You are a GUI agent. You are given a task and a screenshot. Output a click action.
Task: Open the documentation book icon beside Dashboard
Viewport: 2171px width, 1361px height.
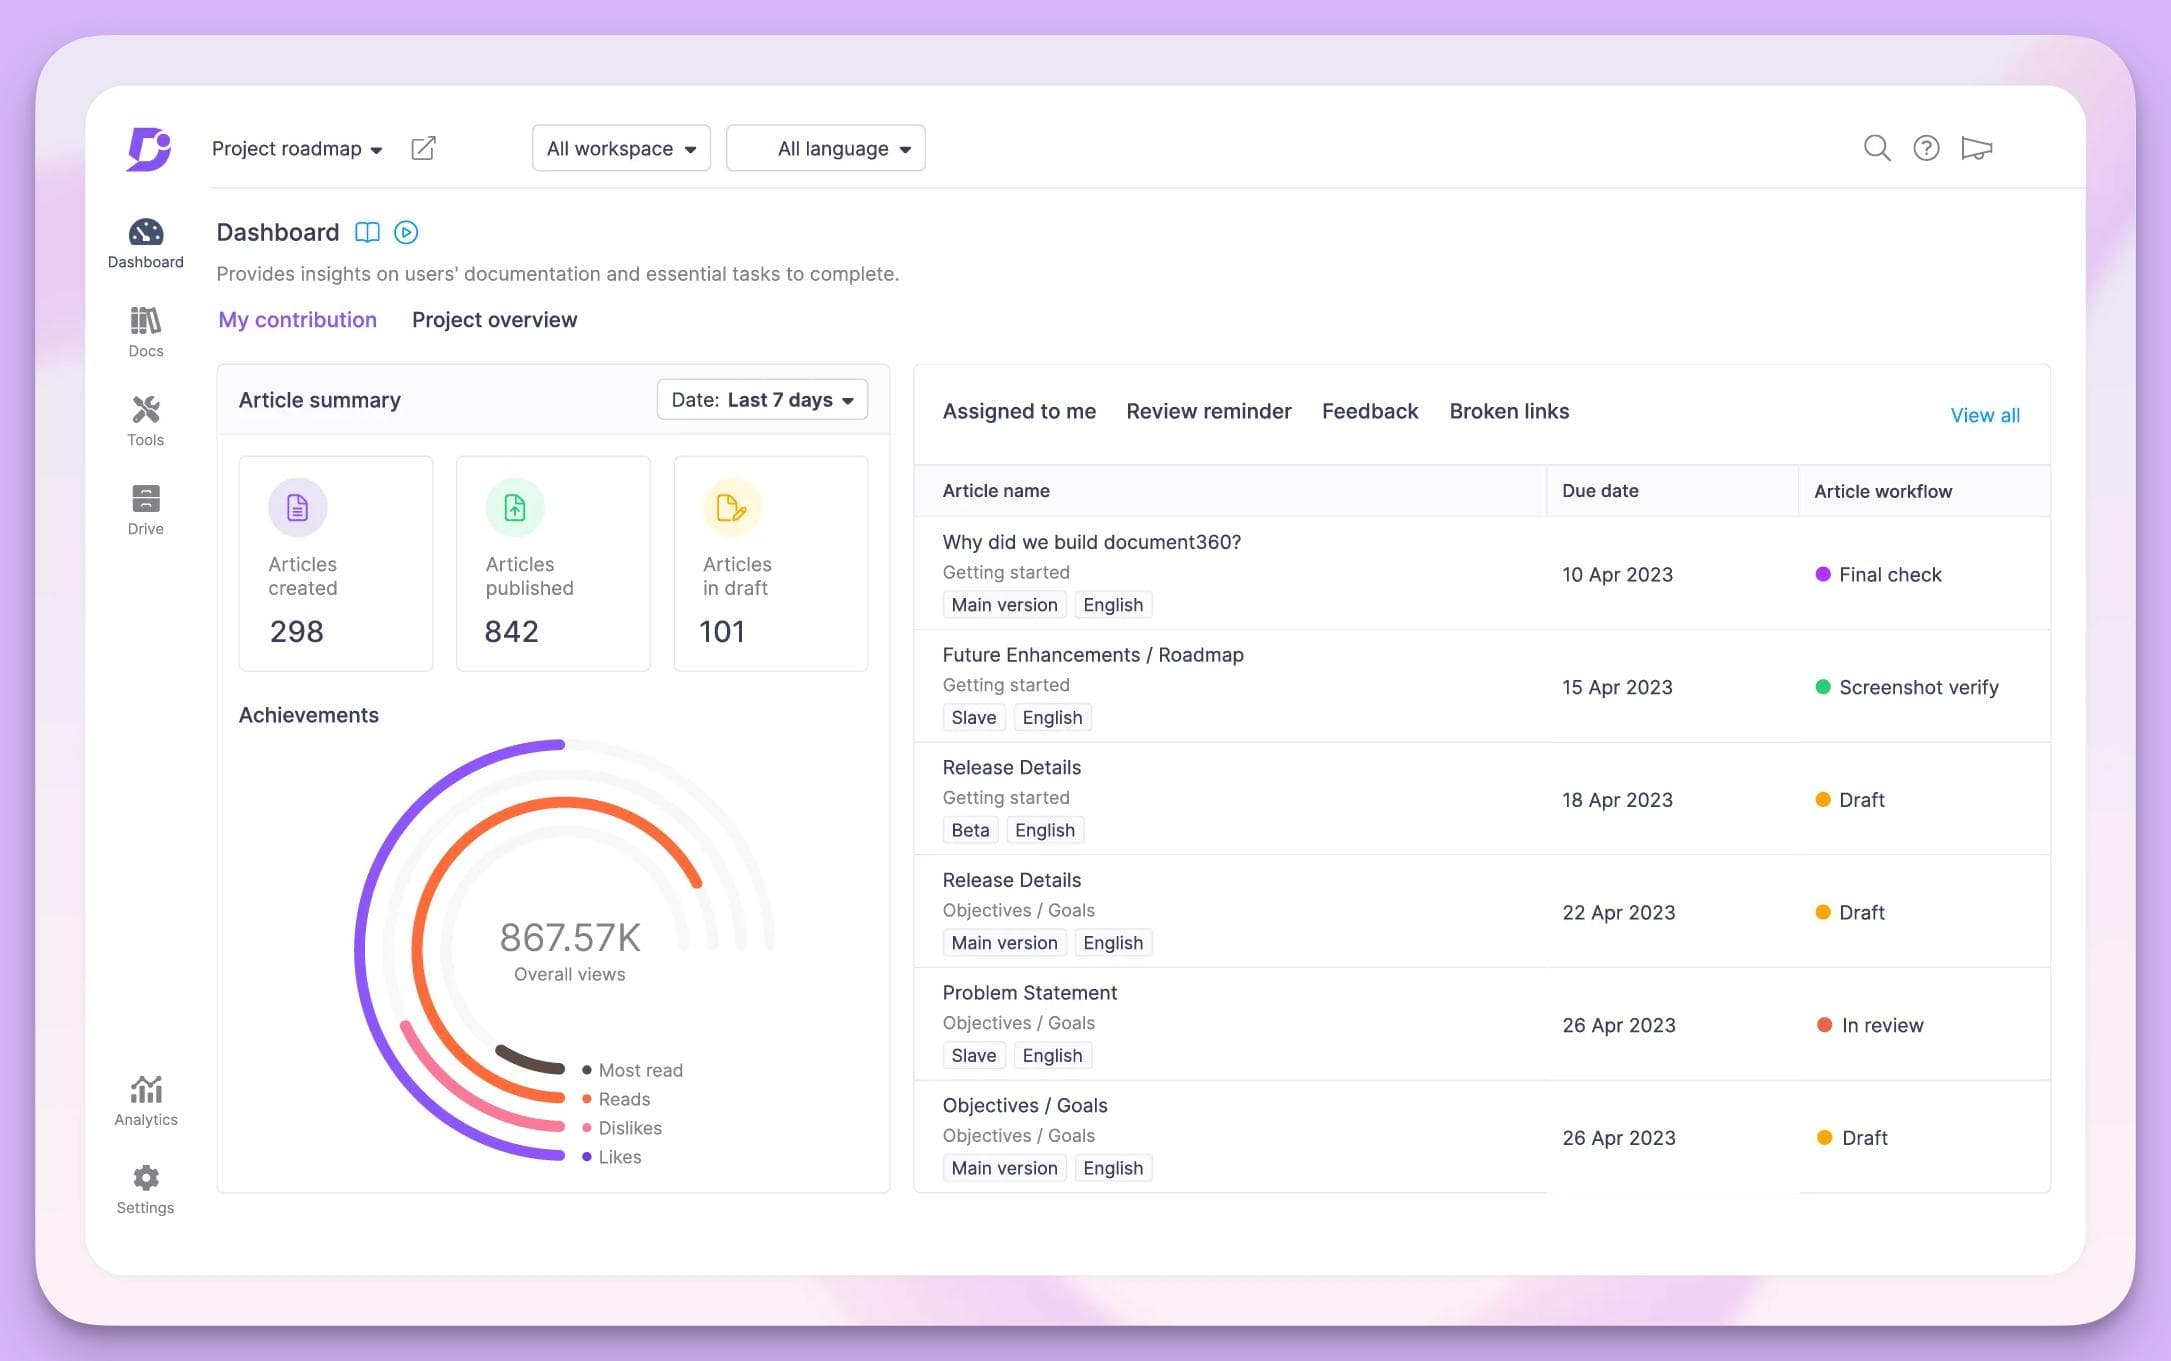(x=367, y=232)
